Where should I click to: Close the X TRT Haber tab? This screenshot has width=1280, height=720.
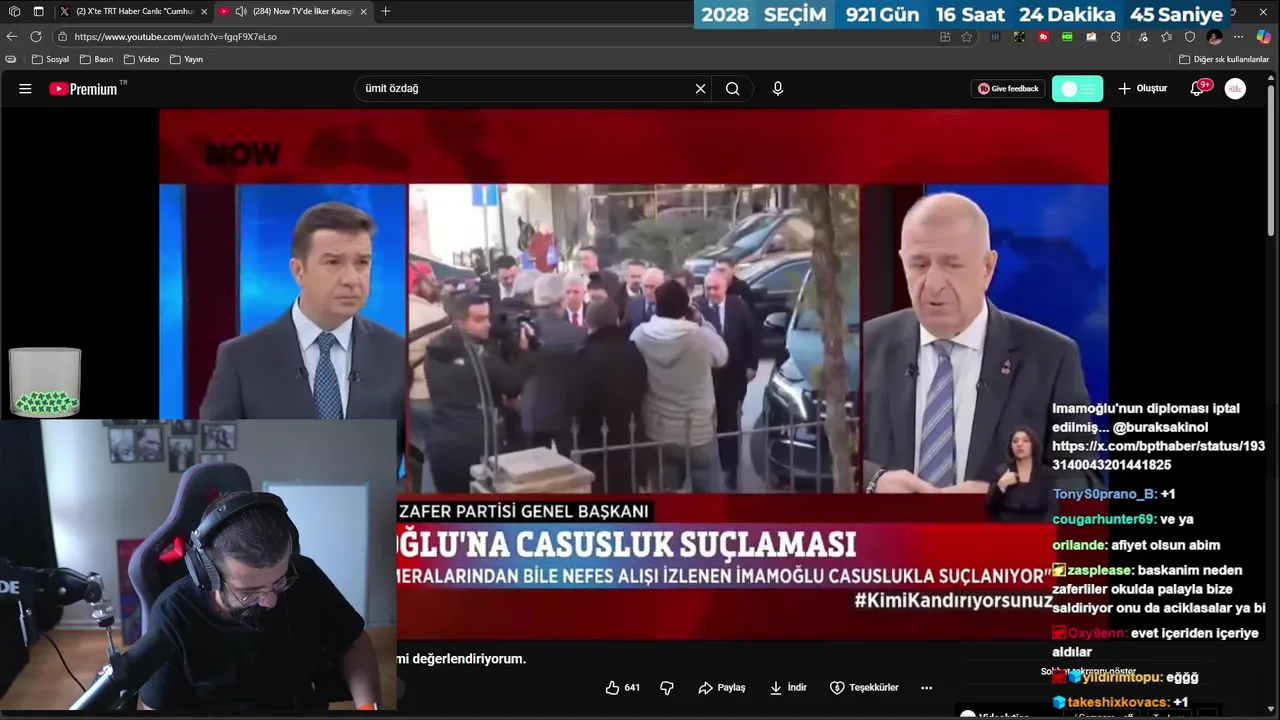click(204, 11)
